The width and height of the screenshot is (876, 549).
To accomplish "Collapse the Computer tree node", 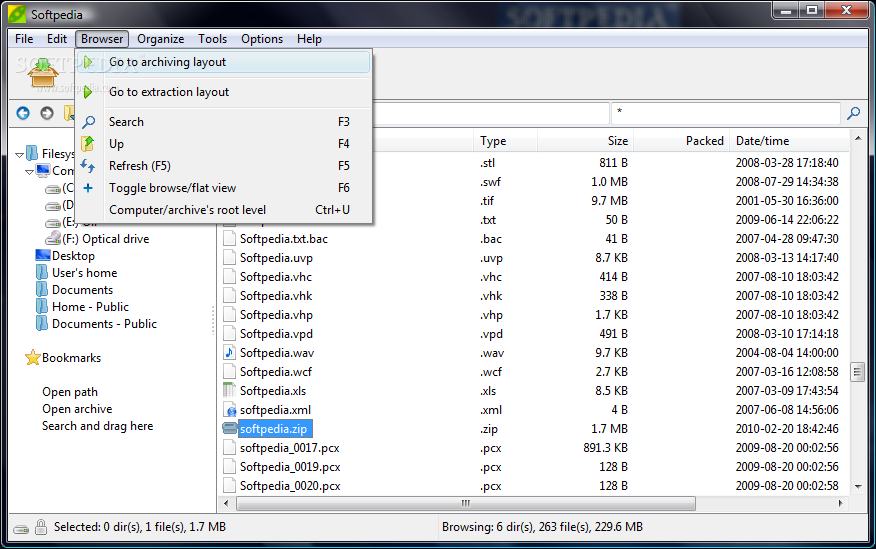I will point(29,171).
